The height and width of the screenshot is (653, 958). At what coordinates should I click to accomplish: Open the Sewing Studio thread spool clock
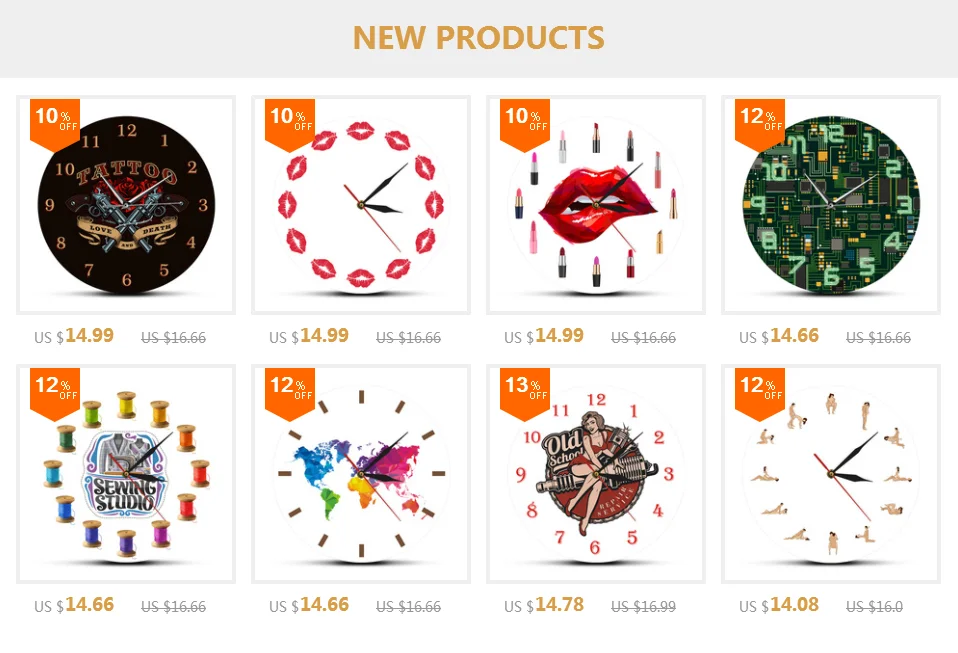tap(126, 474)
